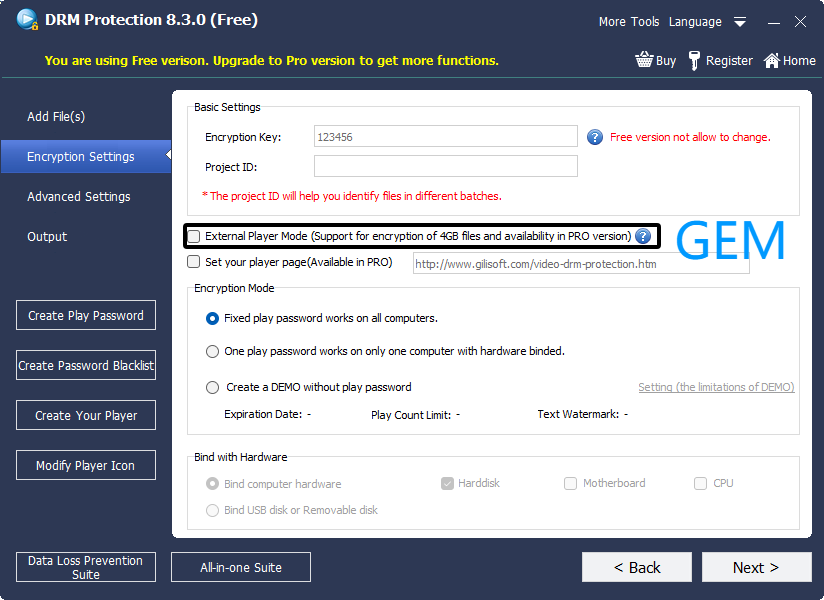Click the Play Count Limit label

(x=411, y=415)
